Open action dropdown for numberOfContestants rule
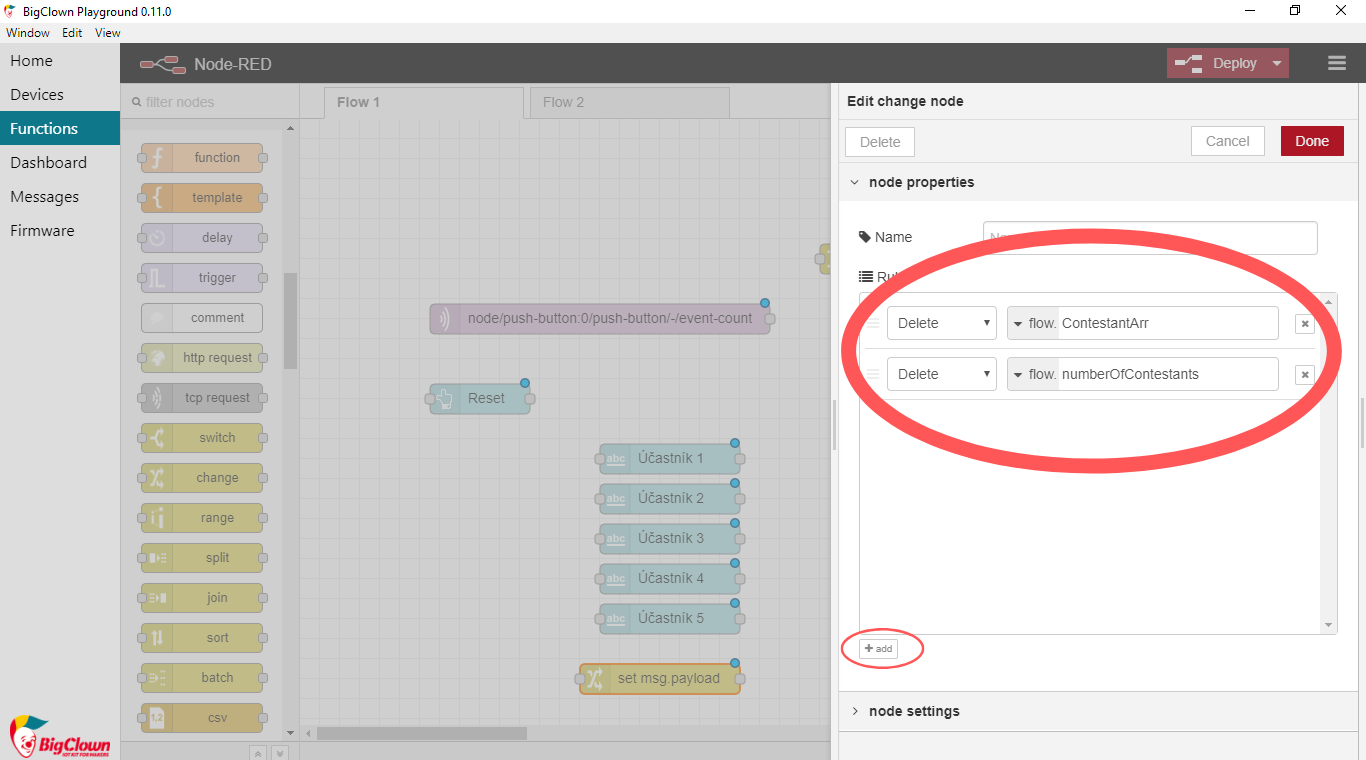 coord(942,374)
